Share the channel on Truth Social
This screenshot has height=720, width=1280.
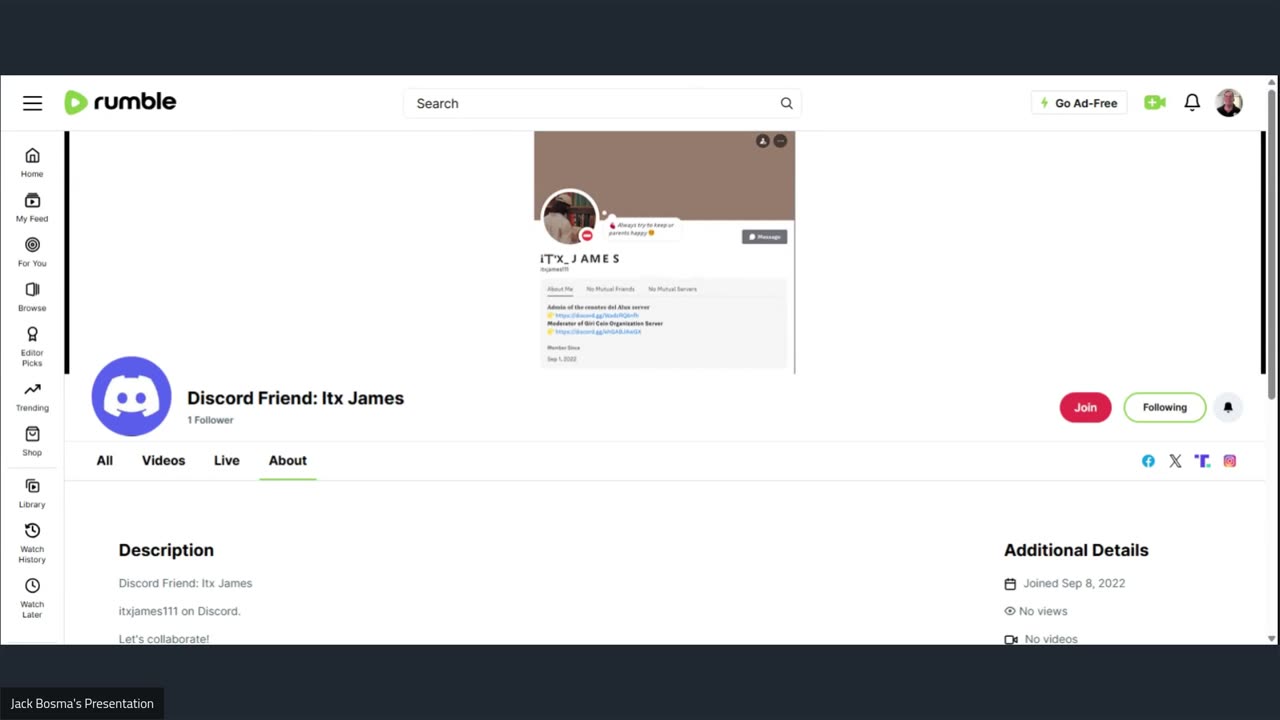1202,461
